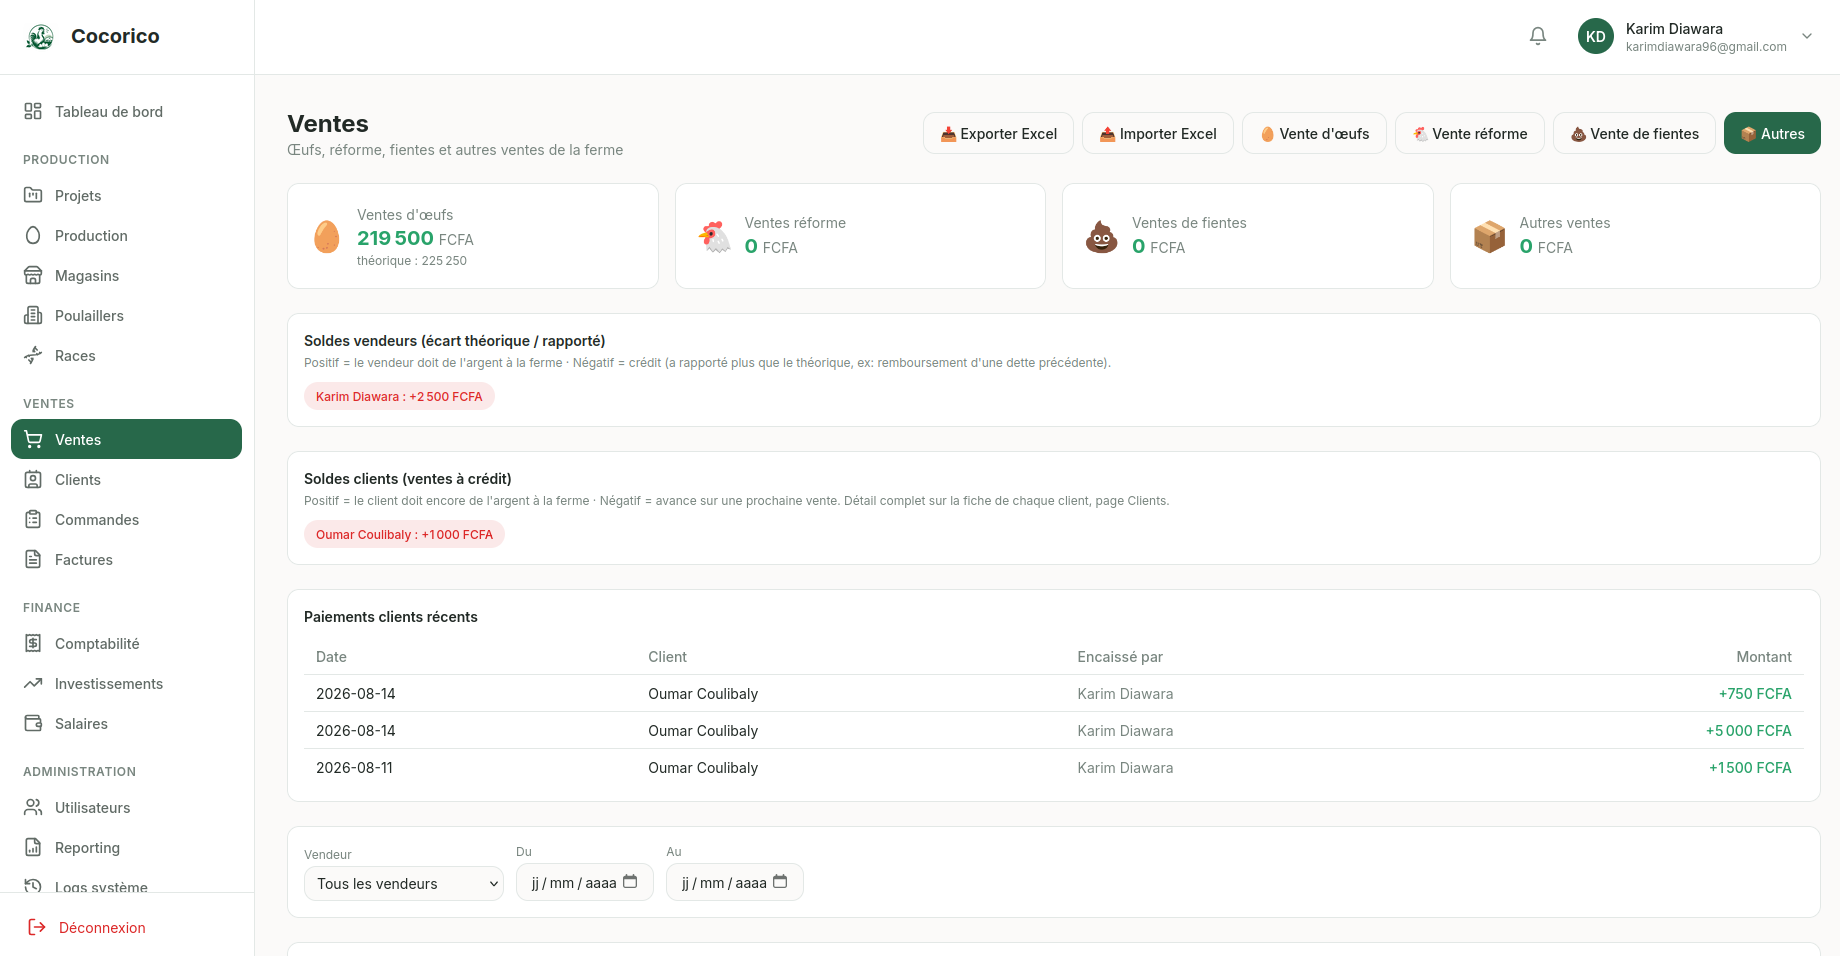1840x956 pixels.
Task: Click the egg icon beside Production
Action: click(33, 235)
